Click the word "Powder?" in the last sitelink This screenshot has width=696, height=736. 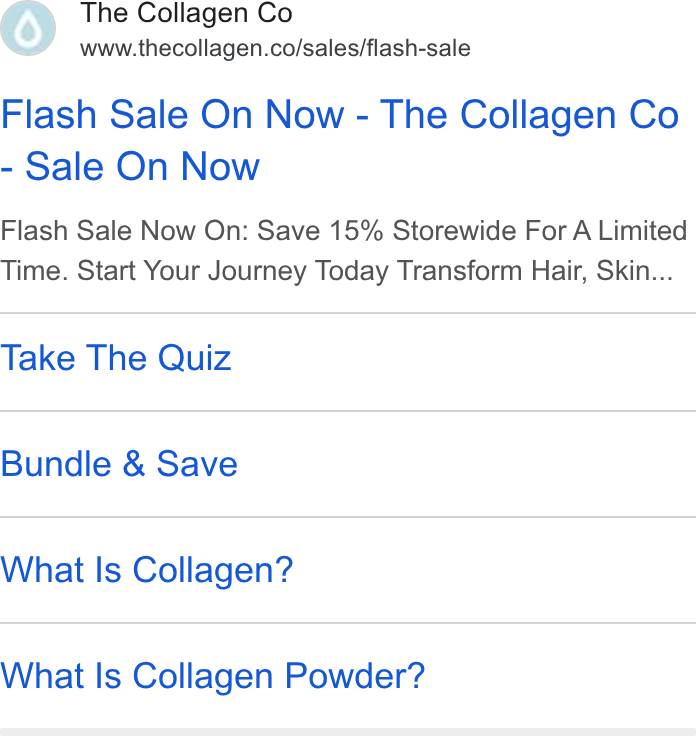pos(355,676)
